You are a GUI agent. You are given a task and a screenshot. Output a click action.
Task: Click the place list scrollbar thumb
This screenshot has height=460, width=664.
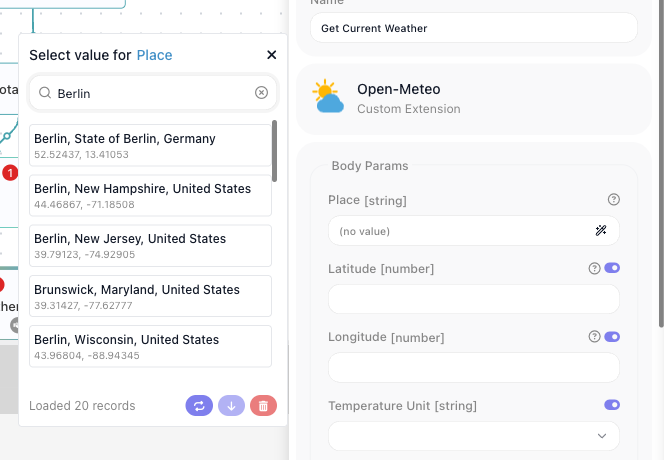[274, 151]
